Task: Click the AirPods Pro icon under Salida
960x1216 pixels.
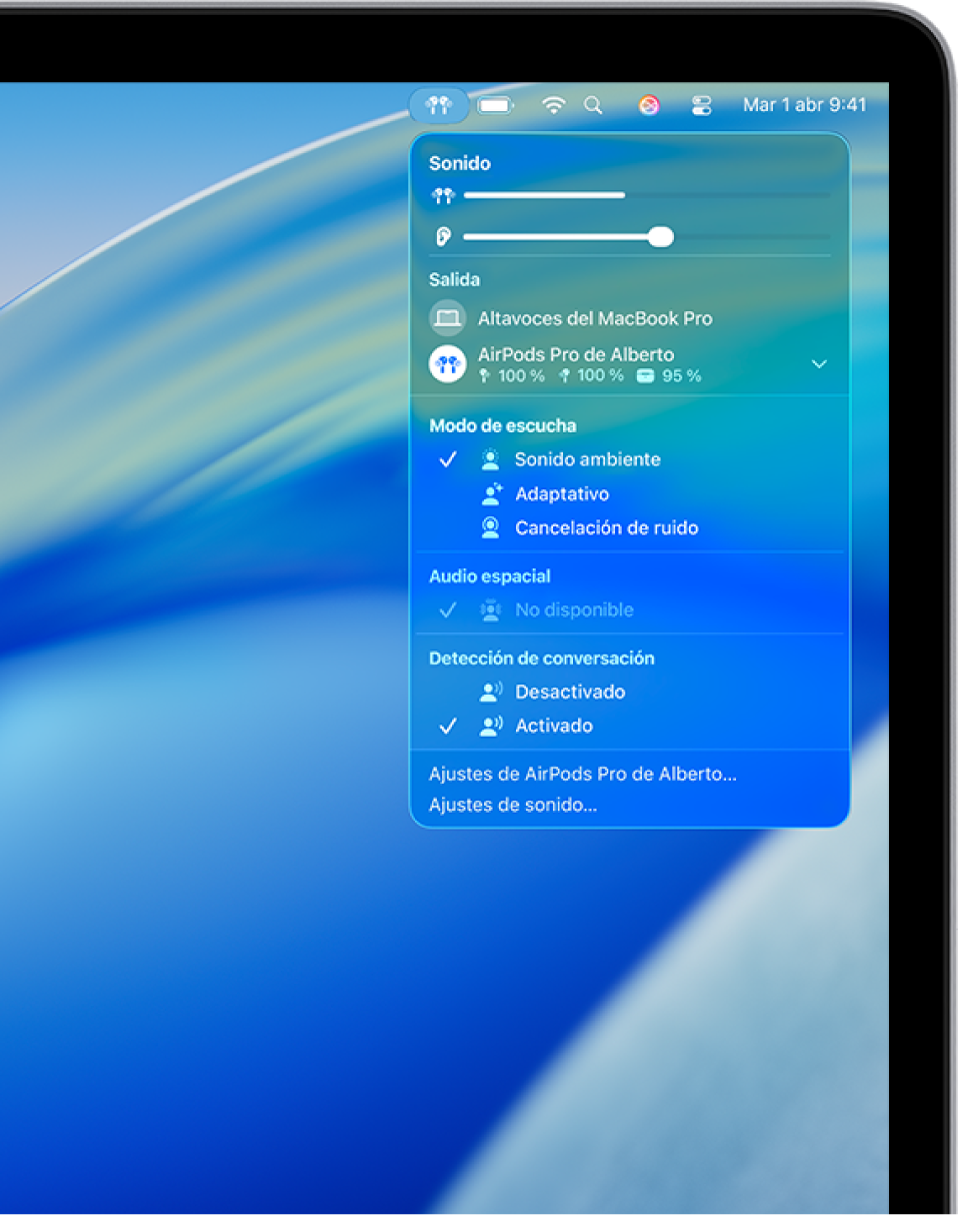Action: (447, 363)
